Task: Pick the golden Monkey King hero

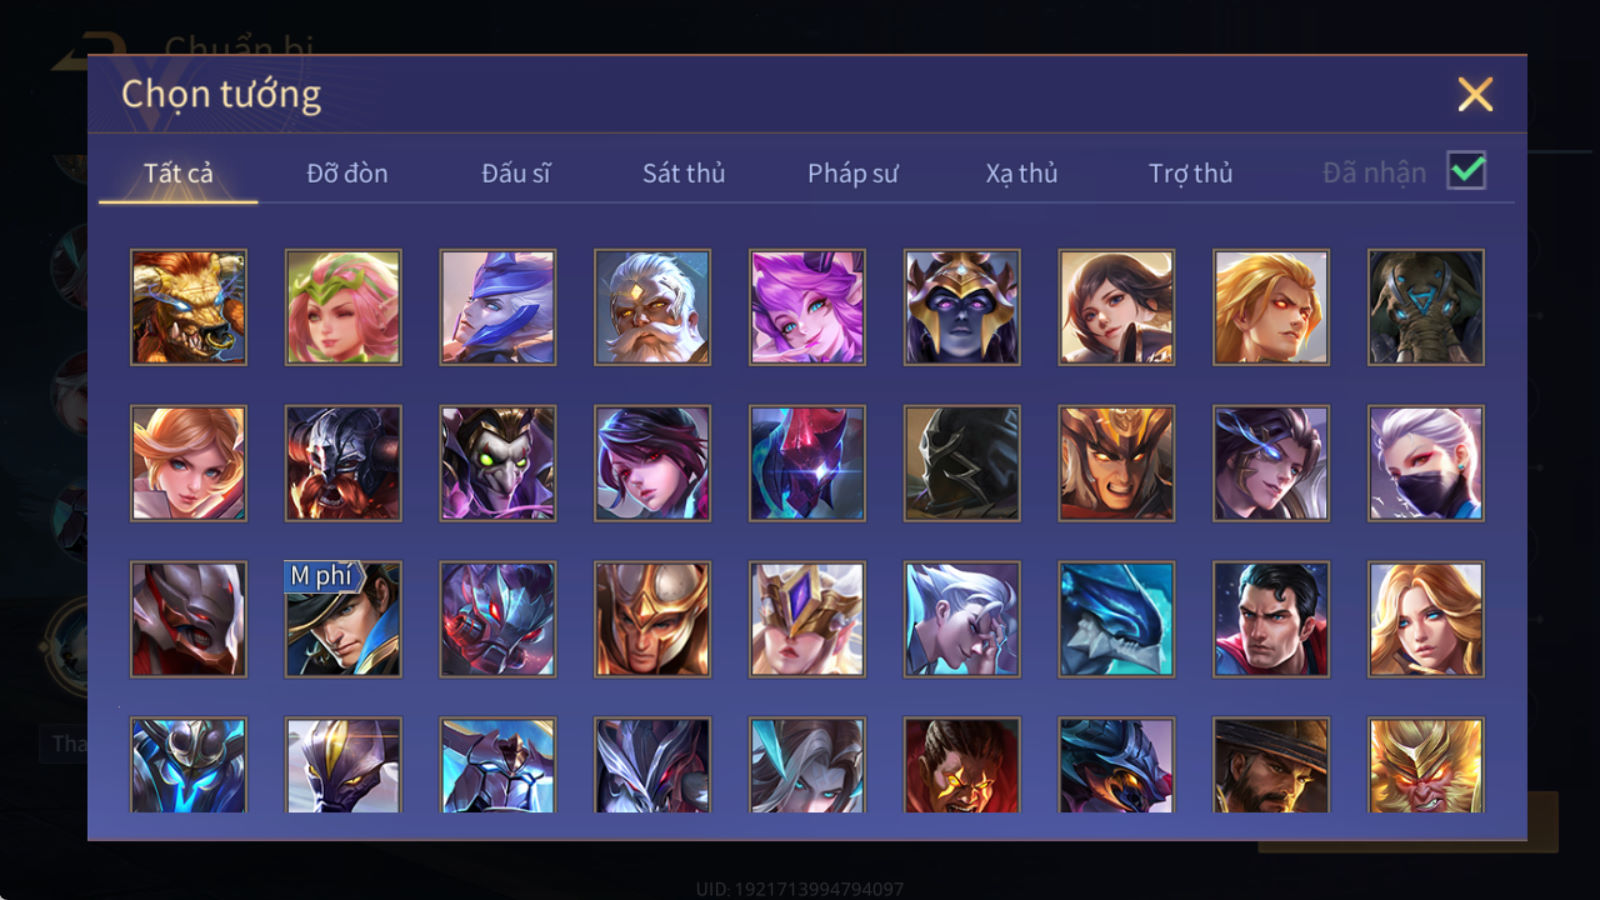Action: (1426, 765)
